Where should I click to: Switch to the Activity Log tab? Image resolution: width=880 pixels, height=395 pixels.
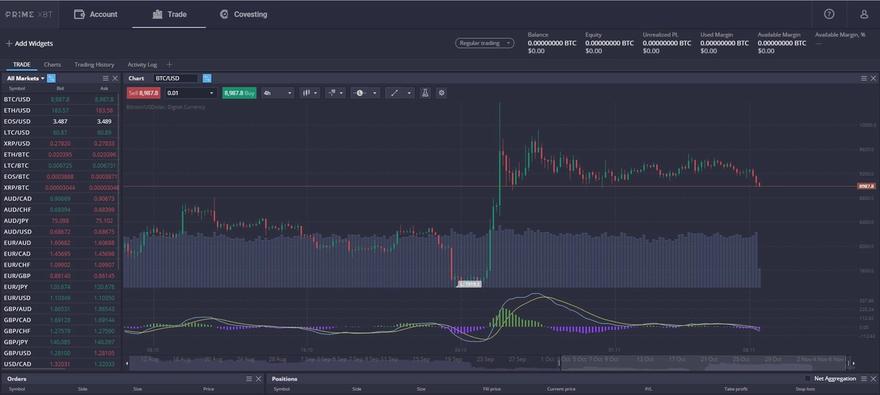[x=143, y=65]
